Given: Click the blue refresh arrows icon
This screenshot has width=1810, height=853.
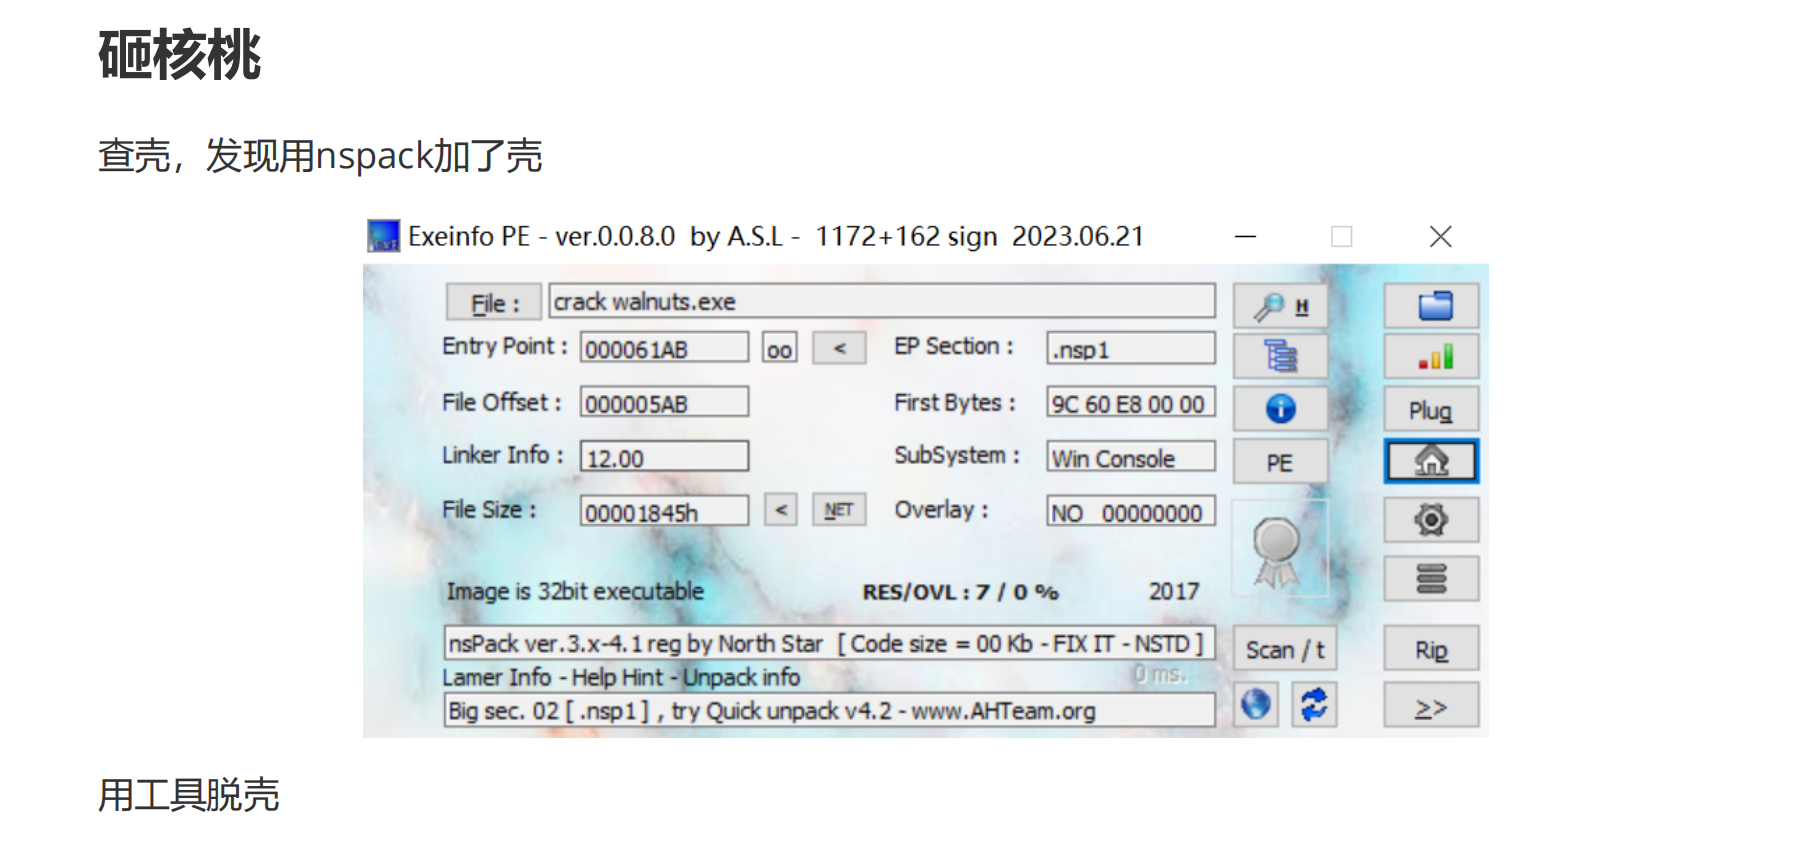Looking at the screenshot, I should click(x=1314, y=706).
